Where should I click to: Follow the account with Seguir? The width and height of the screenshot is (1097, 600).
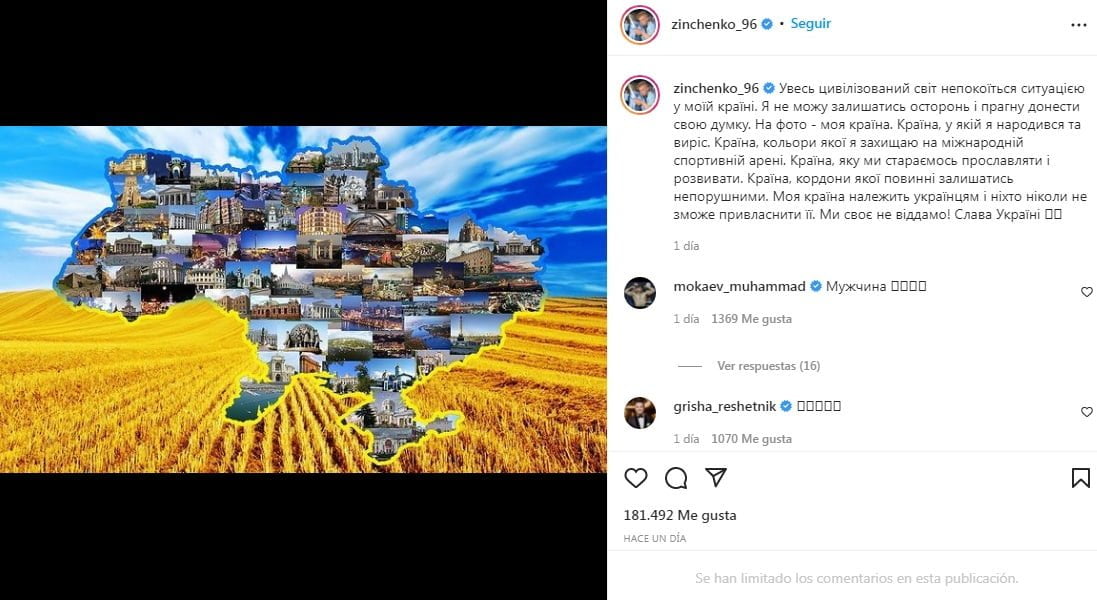click(x=811, y=24)
